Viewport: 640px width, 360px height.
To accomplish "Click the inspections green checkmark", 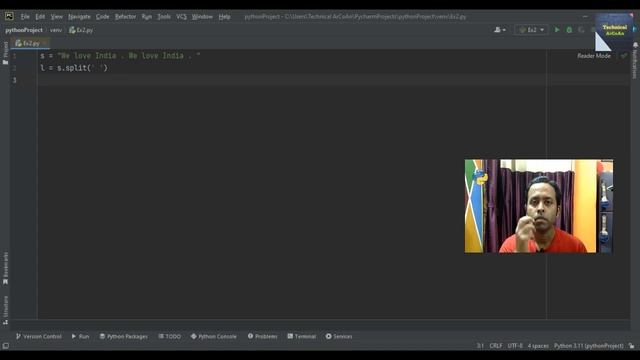I will pyautogui.click(x=624, y=56).
